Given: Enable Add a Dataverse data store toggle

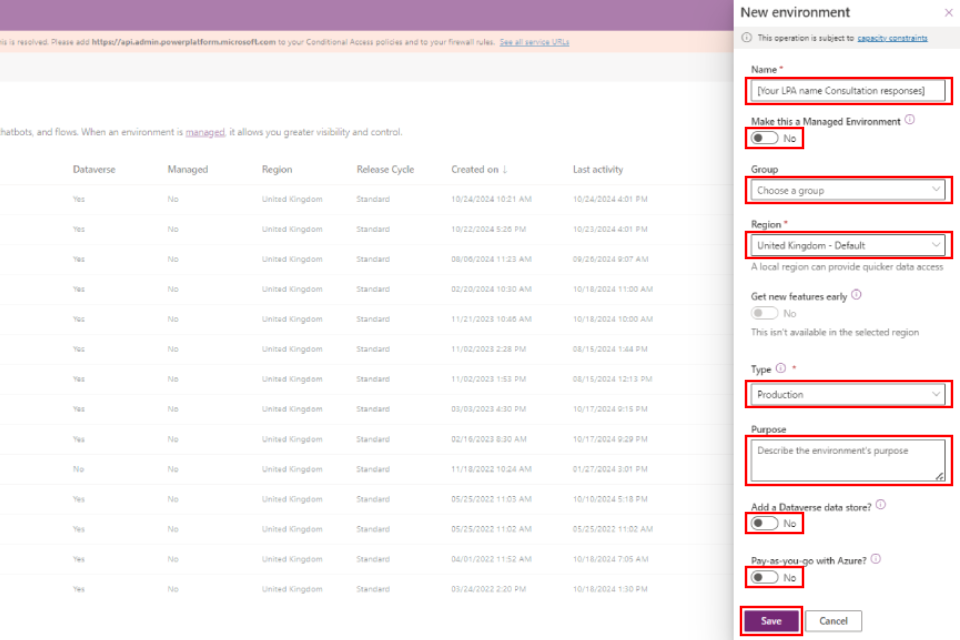Looking at the screenshot, I should 765,523.
